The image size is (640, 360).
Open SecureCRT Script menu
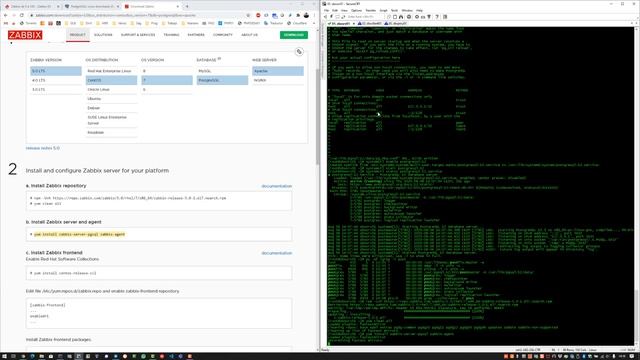[383, 10]
